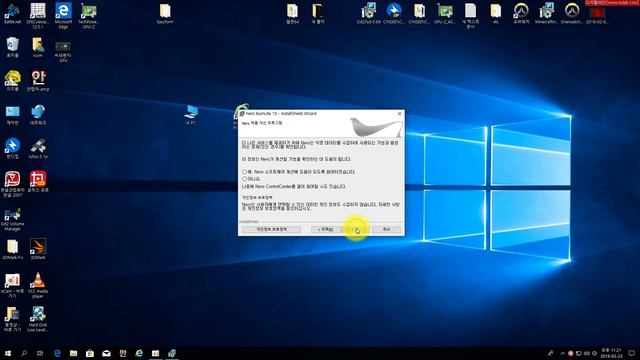Image resolution: width=640 pixels, height=360 pixels.
Task: Click the privacy policy button in Nero wizard
Action: point(271,229)
